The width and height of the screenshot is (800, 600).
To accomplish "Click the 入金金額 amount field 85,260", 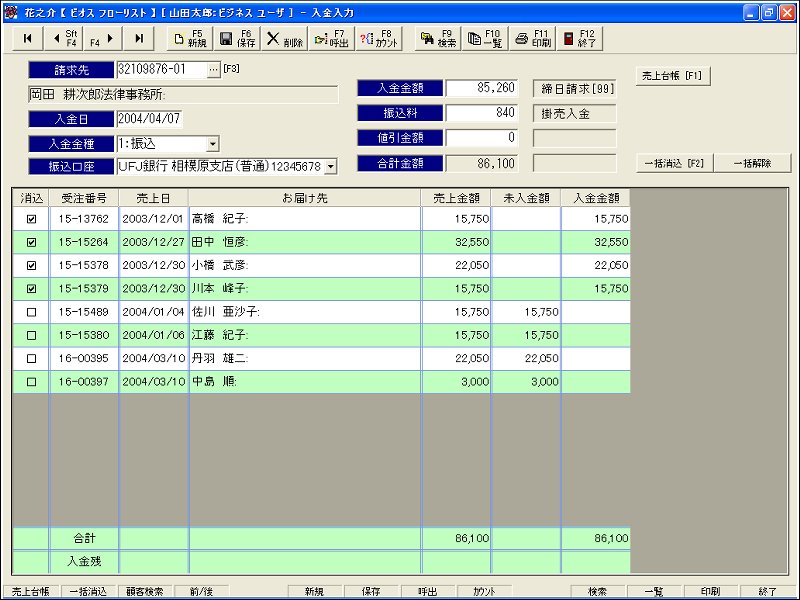I will (482, 88).
